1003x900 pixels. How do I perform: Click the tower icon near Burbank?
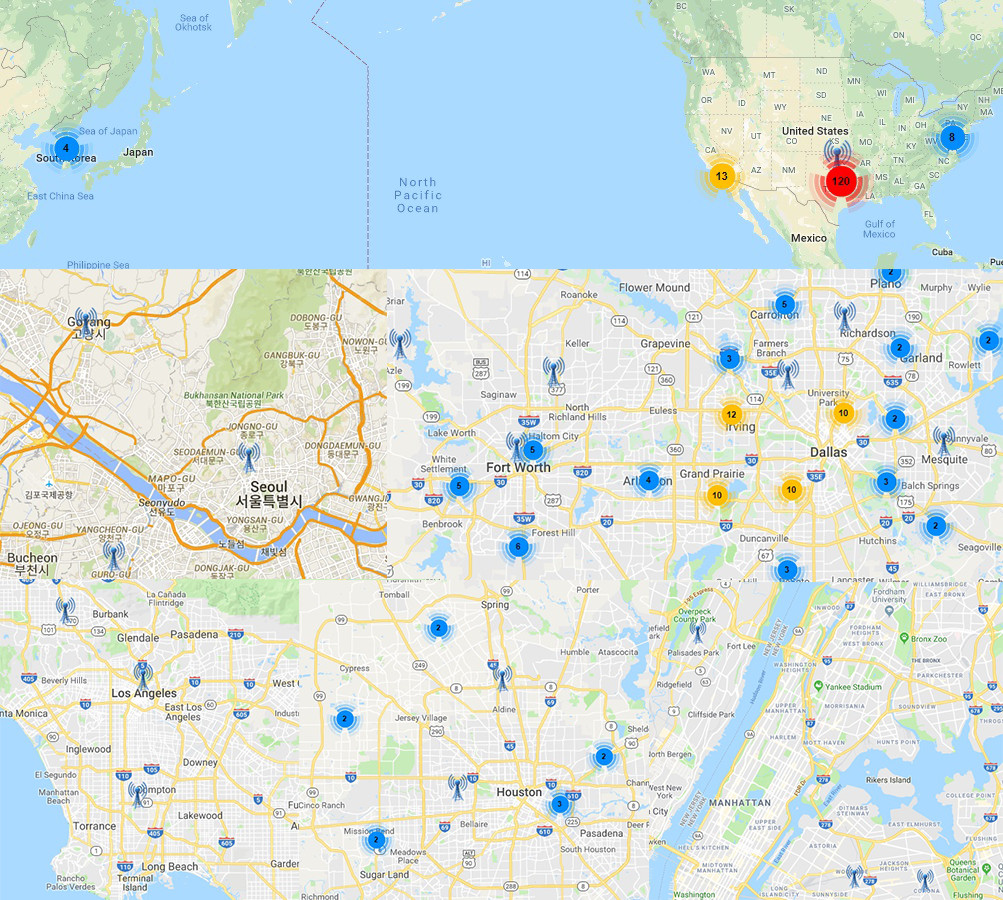pos(65,610)
